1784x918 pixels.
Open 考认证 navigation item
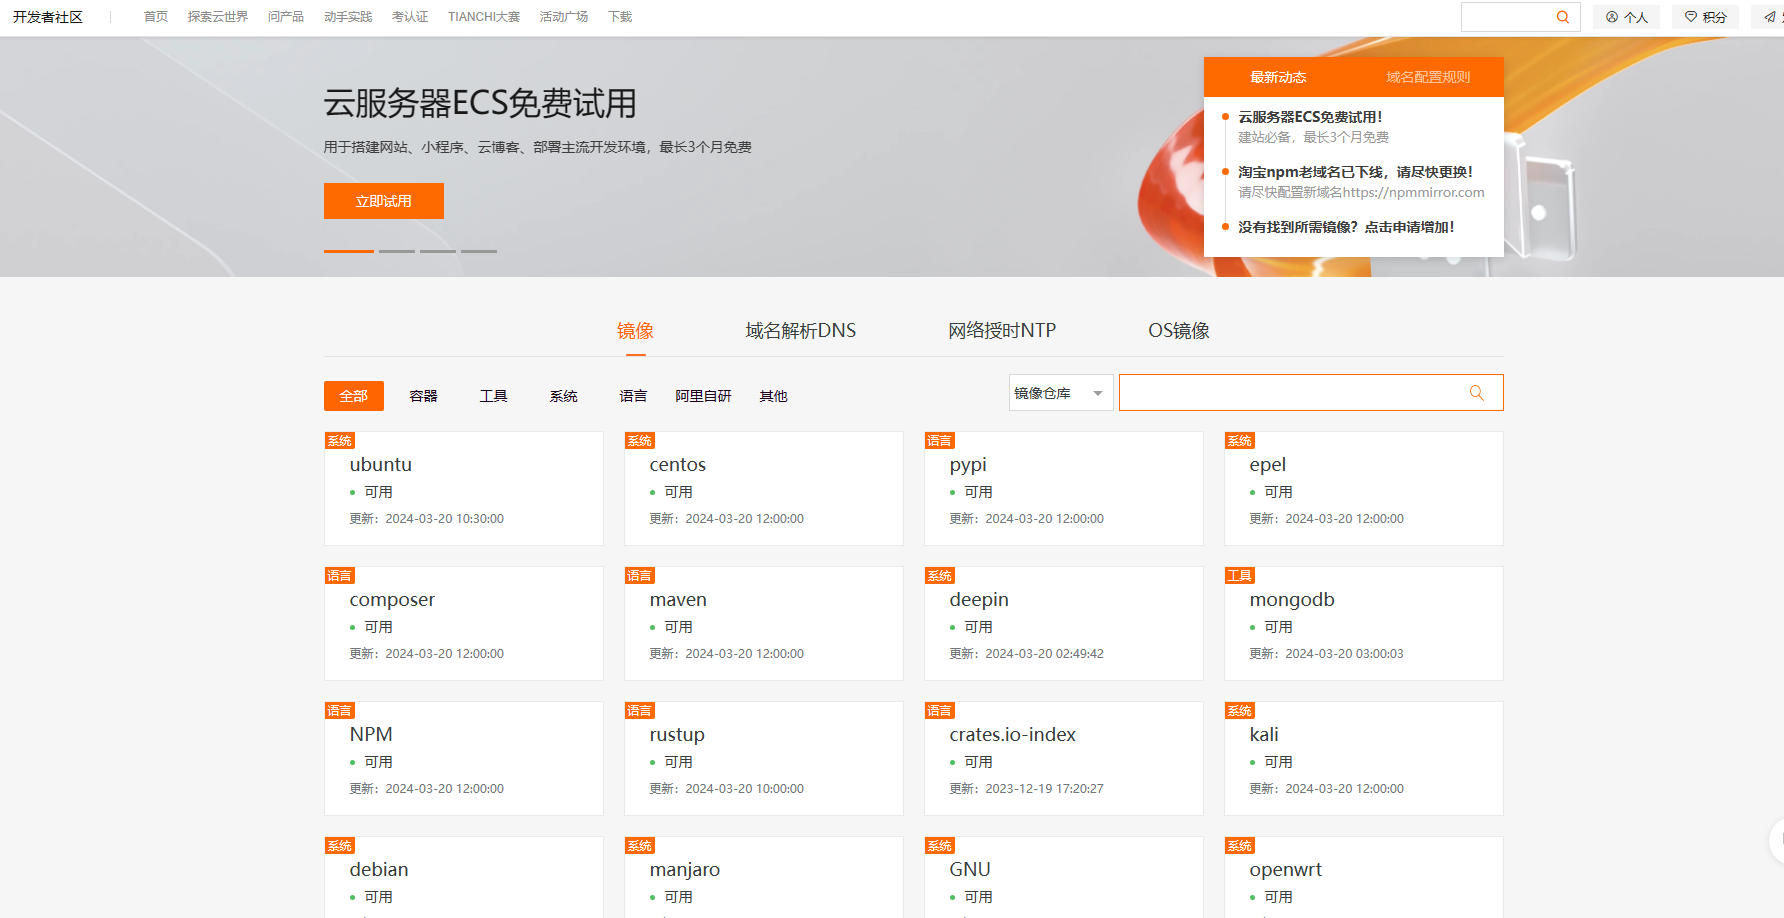coord(410,17)
